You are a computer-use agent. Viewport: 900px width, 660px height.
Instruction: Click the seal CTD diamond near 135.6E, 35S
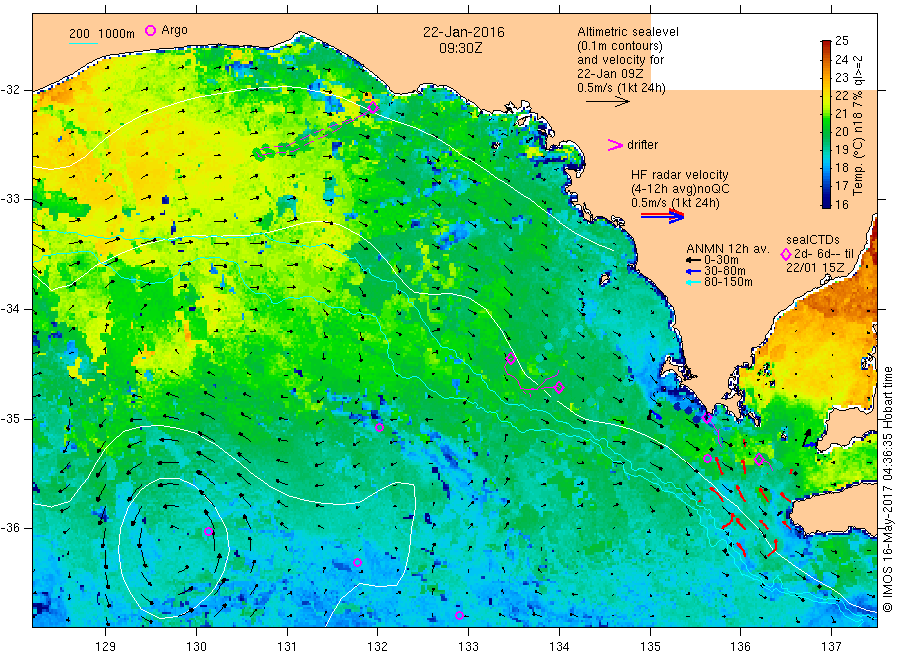[708, 419]
